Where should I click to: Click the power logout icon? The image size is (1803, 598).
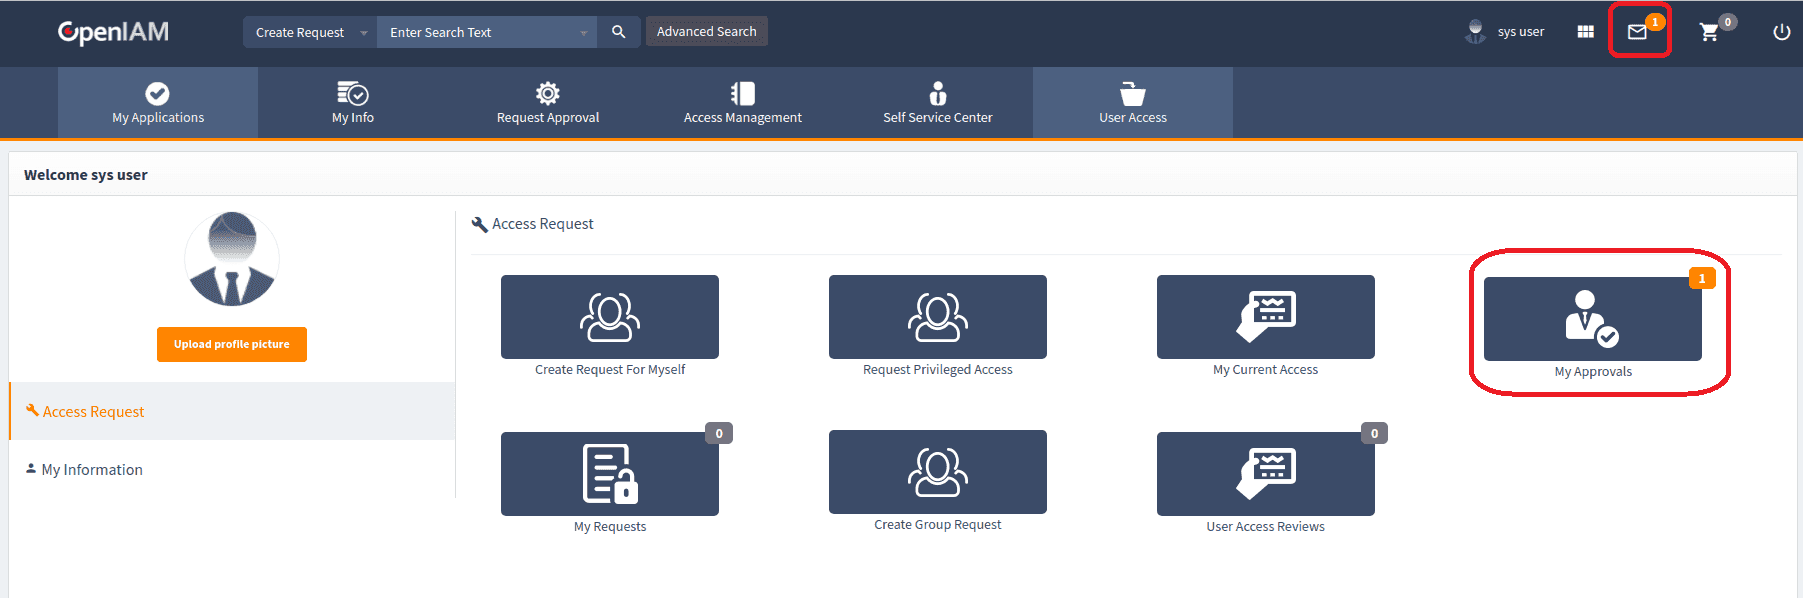point(1781,32)
